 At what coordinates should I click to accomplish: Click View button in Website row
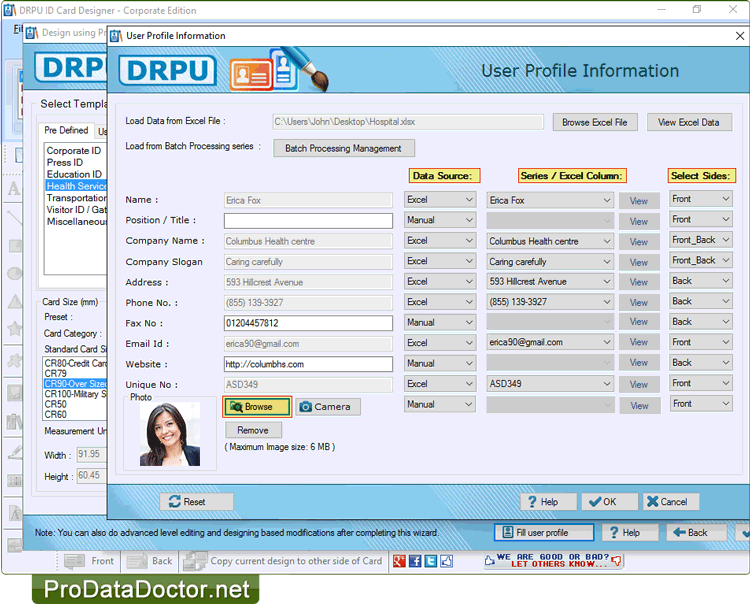pyautogui.click(x=639, y=363)
